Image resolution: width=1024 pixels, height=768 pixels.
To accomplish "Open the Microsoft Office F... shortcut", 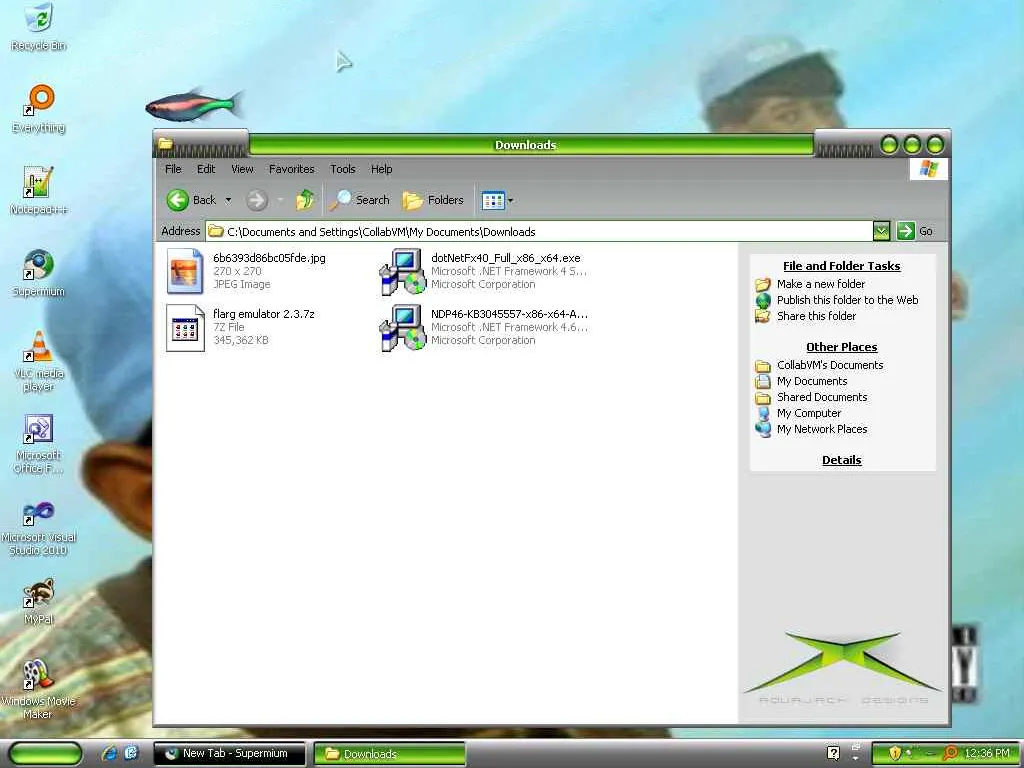I will [x=39, y=444].
